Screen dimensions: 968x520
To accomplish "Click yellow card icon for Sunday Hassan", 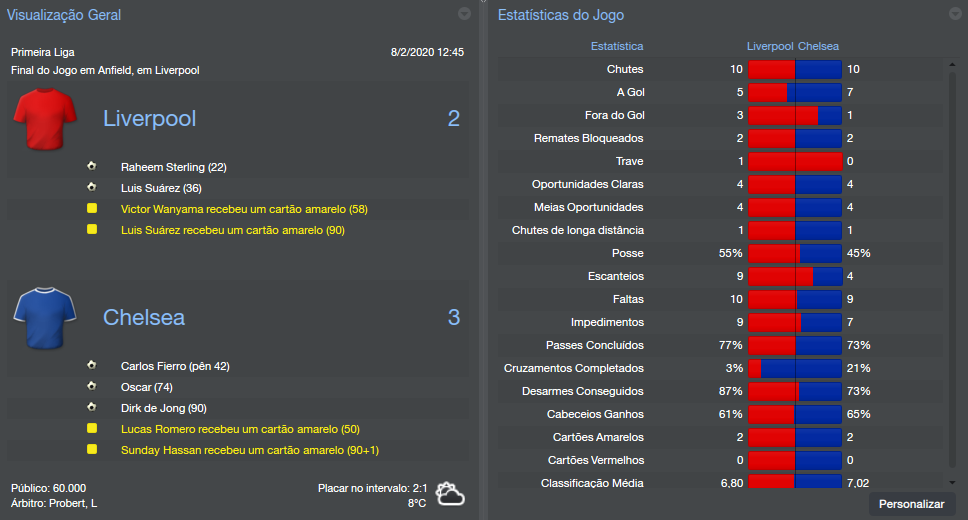I will click(92, 449).
